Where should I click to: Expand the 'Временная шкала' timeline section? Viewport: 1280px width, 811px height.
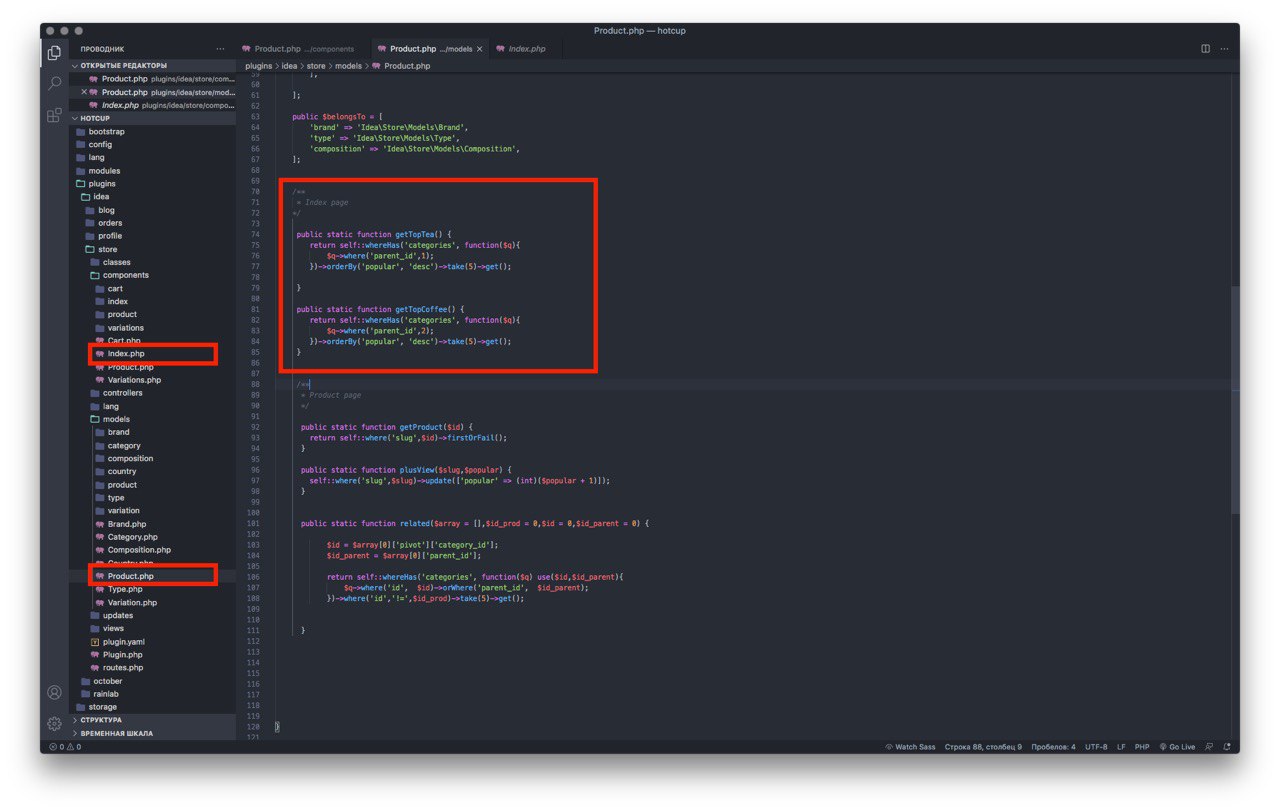152,733
